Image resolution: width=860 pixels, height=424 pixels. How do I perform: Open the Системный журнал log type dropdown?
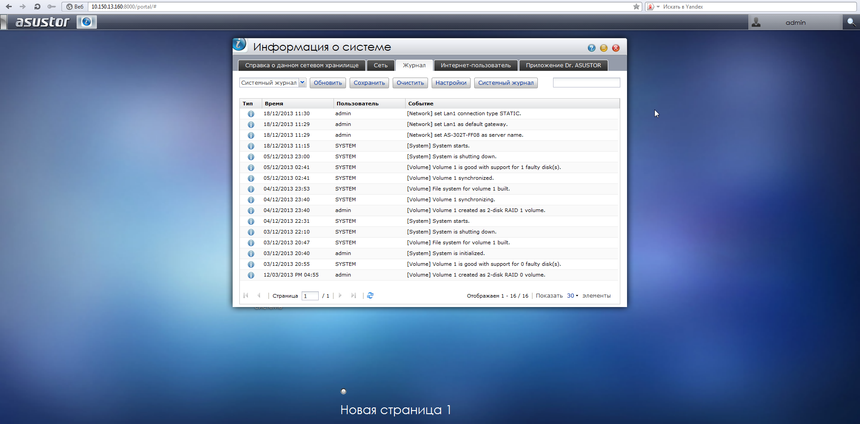[272, 83]
